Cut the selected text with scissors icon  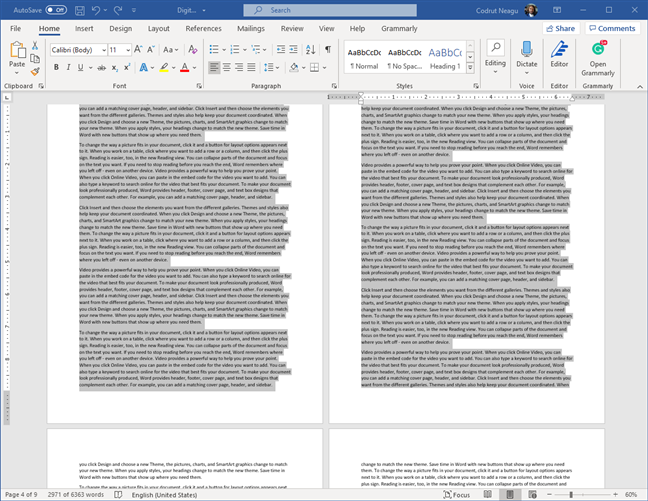[35, 46]
